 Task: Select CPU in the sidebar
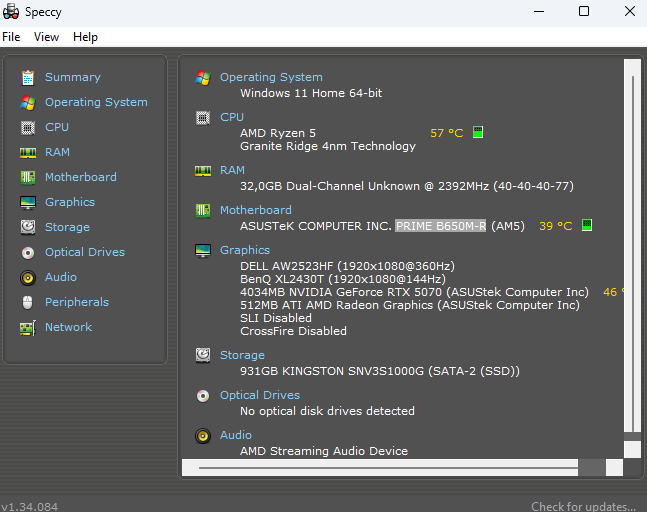pos(57,127)
